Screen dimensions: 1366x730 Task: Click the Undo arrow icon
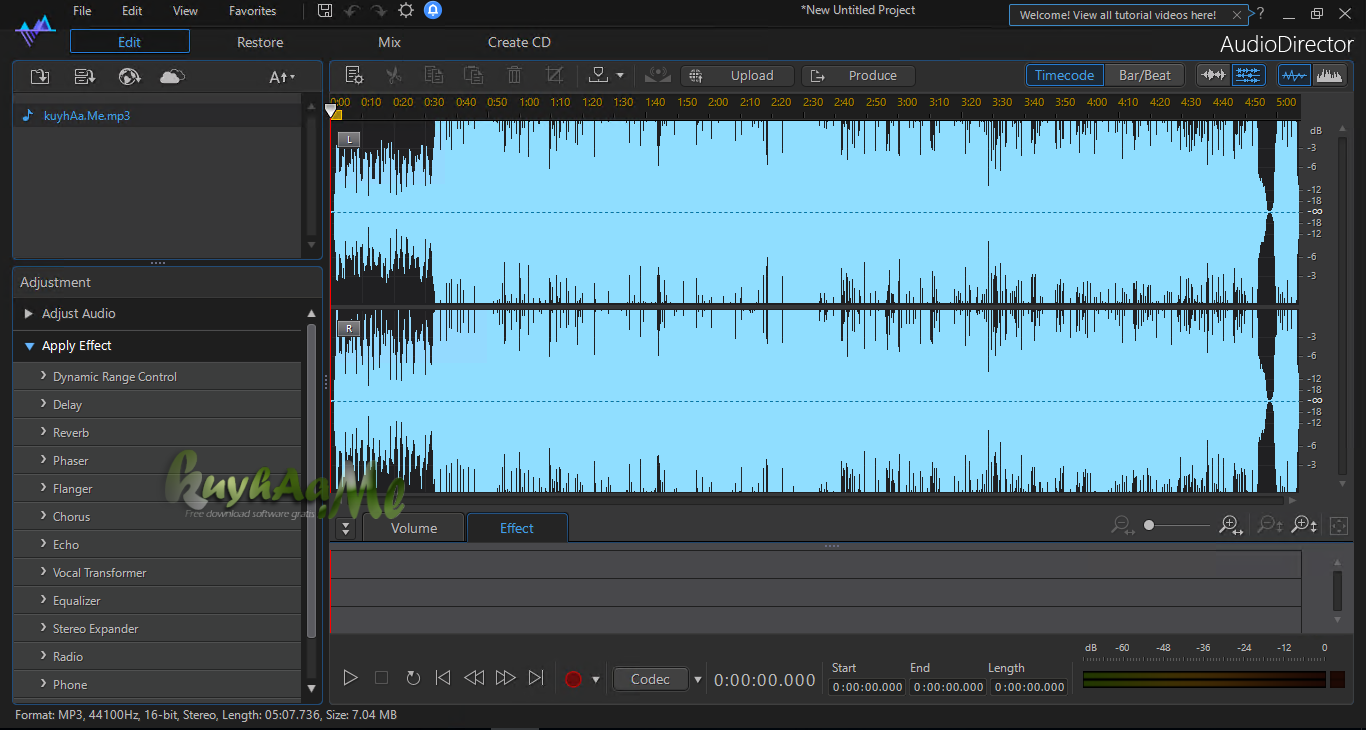click(351, 11)
